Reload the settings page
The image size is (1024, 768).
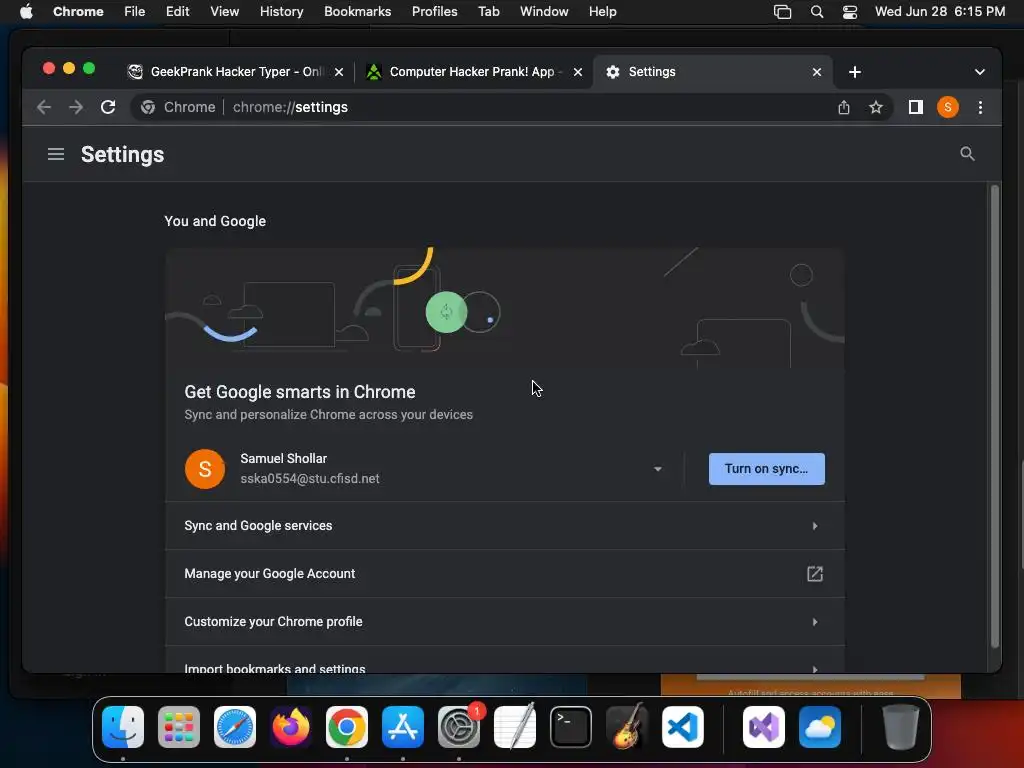coord(108,107)
